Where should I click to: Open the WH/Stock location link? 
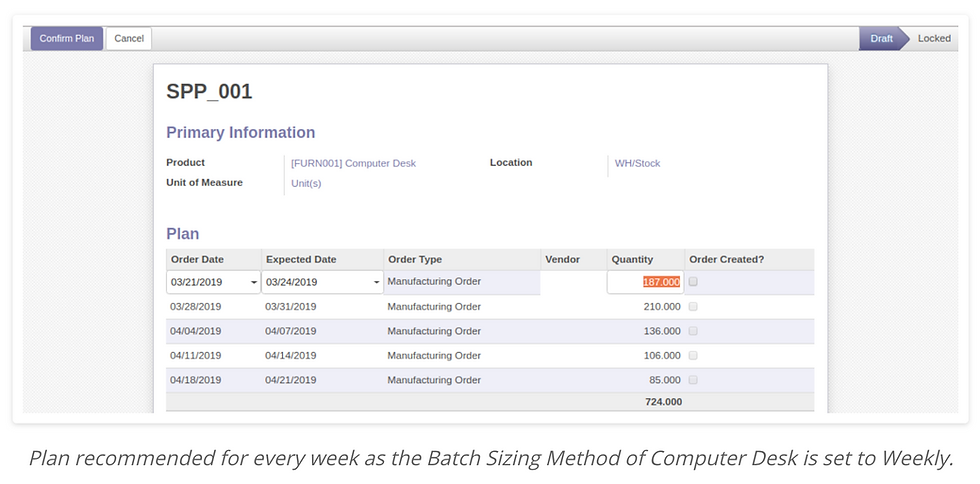(638, 163)
